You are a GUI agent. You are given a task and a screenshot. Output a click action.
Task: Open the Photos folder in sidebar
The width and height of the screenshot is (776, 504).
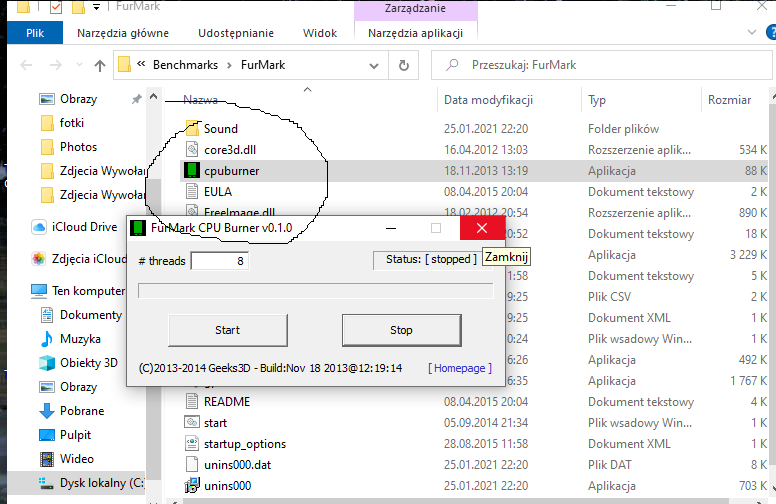click(x=78, y=147)
